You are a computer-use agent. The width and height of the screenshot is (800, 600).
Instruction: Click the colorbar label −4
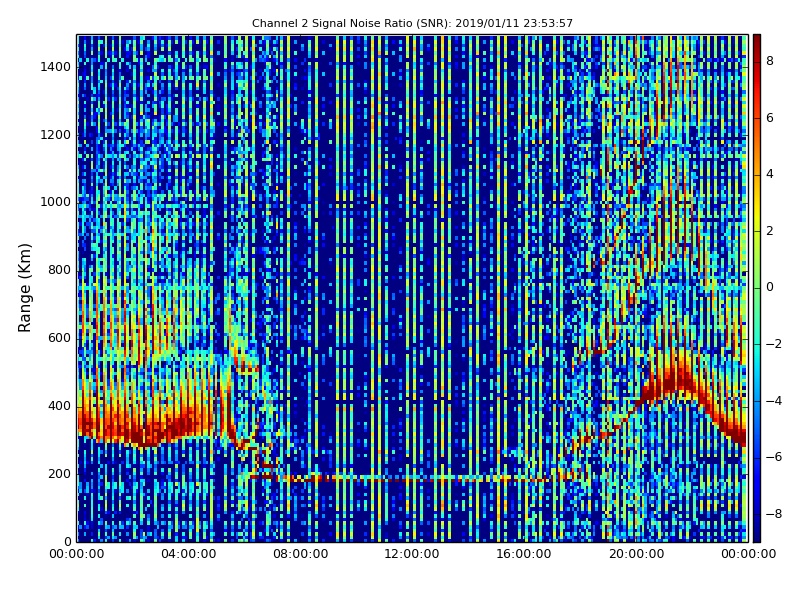(774, 401)
